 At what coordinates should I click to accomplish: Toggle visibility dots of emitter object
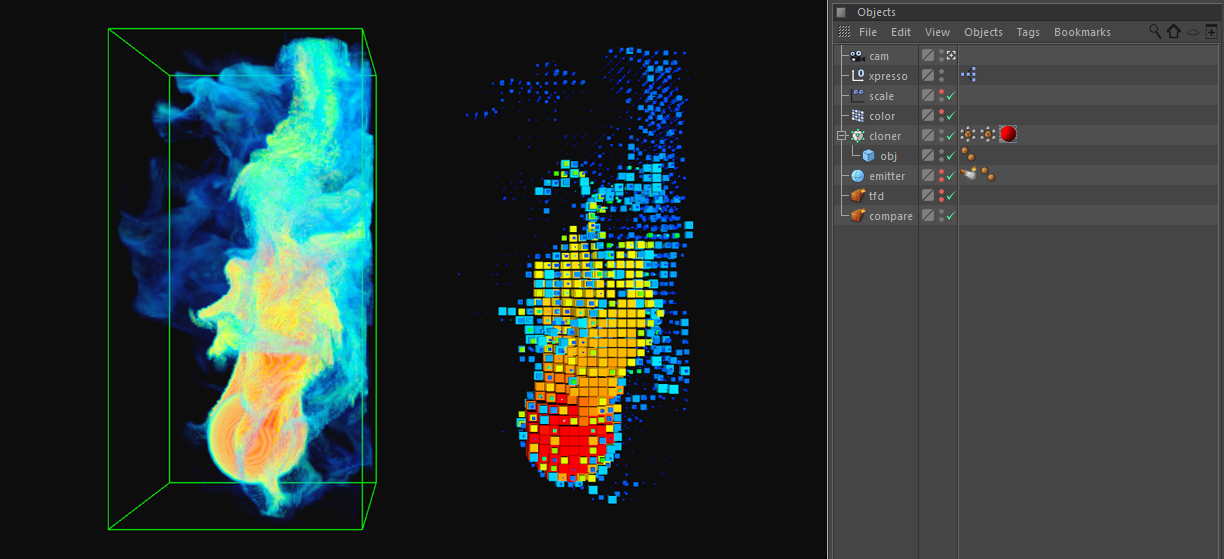tap(941, 176)
